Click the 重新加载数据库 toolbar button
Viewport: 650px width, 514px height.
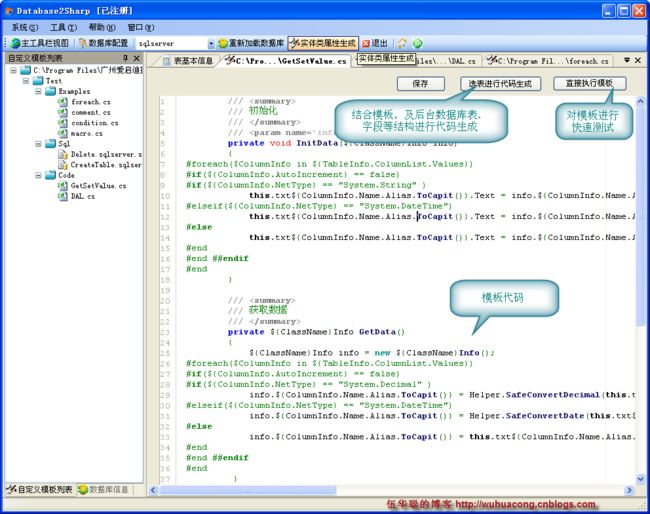251,43
